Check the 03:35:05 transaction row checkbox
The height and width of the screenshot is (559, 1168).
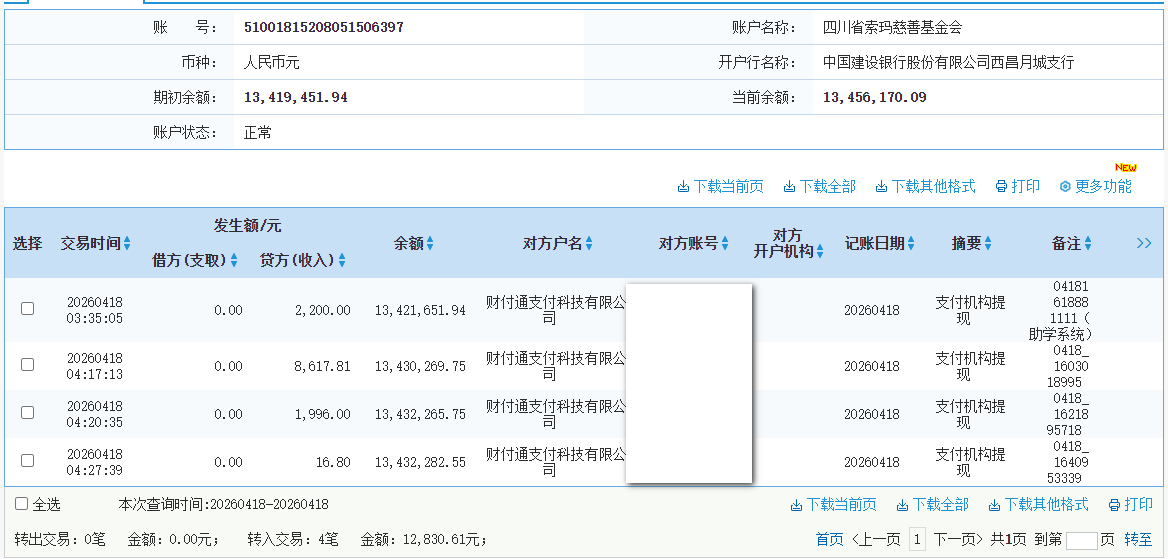[28, 309]
